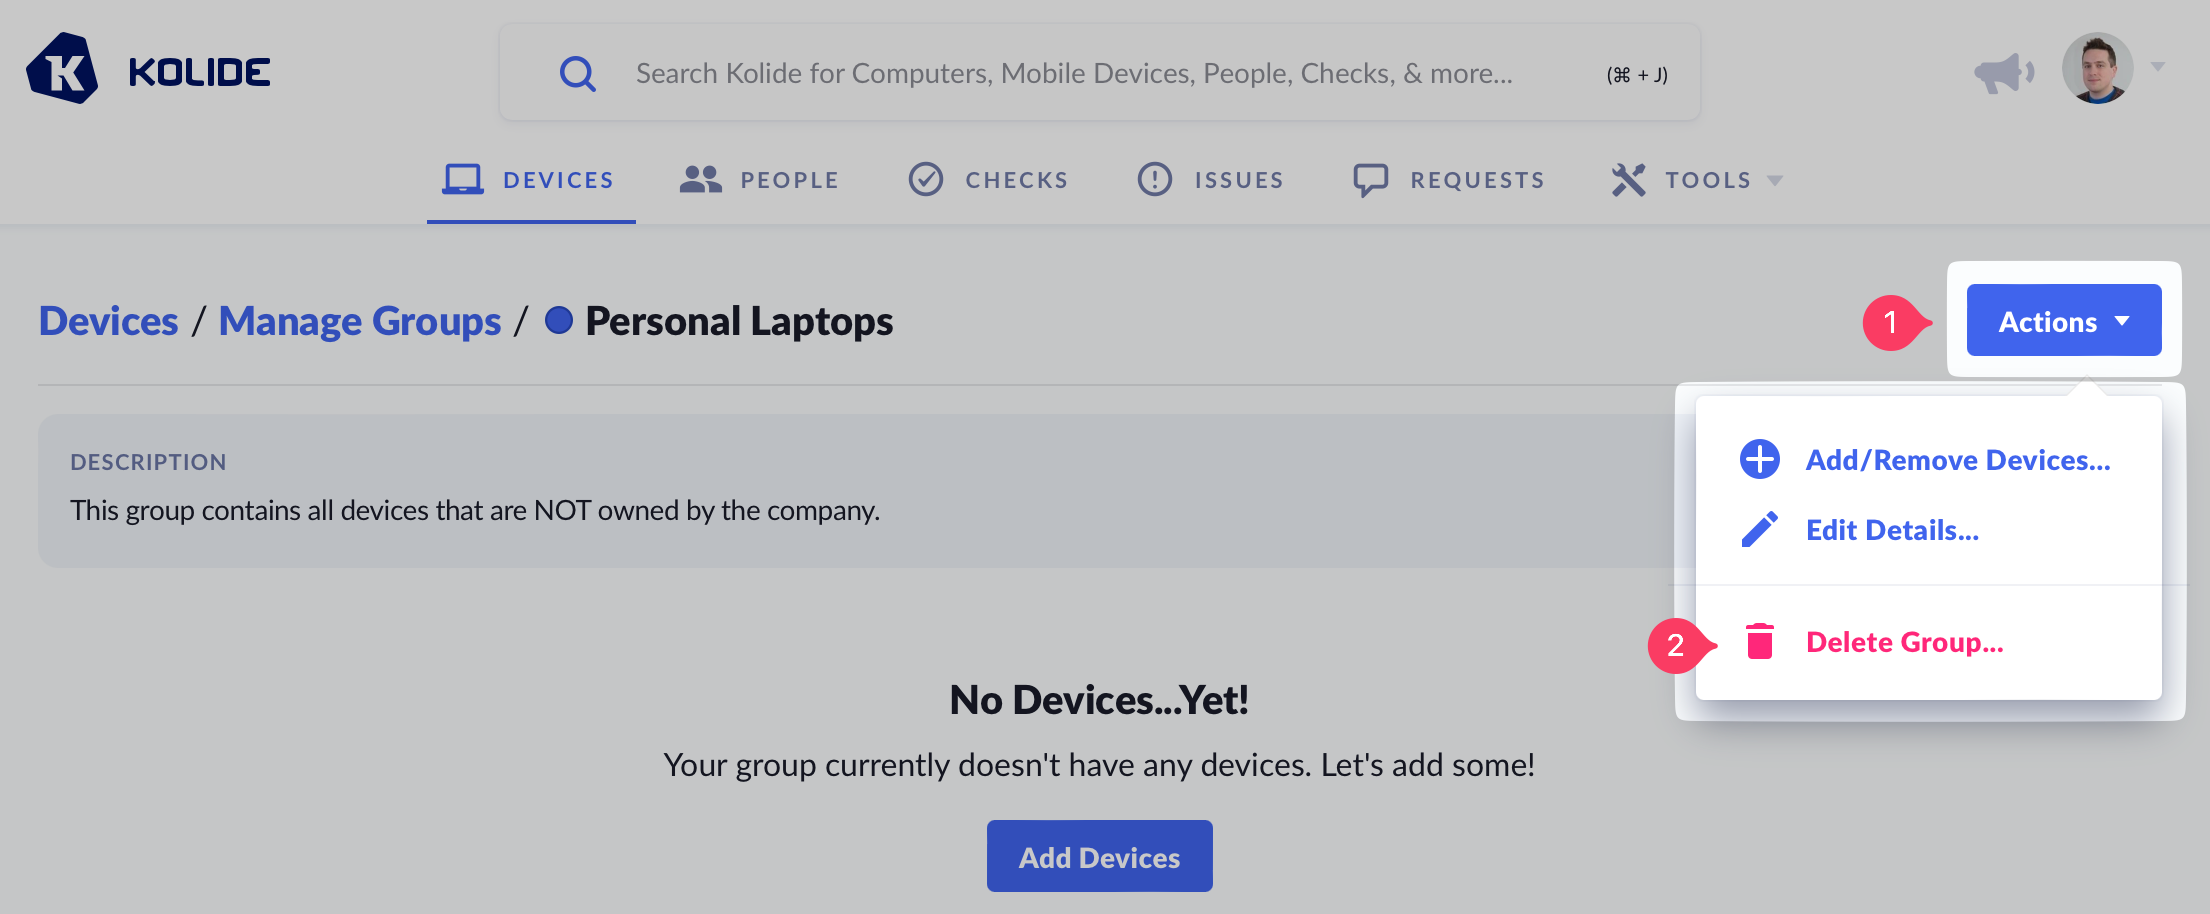Screen dimensions: 2210x914
Task: Click the search magnifier icon
Action: point(577,73)
